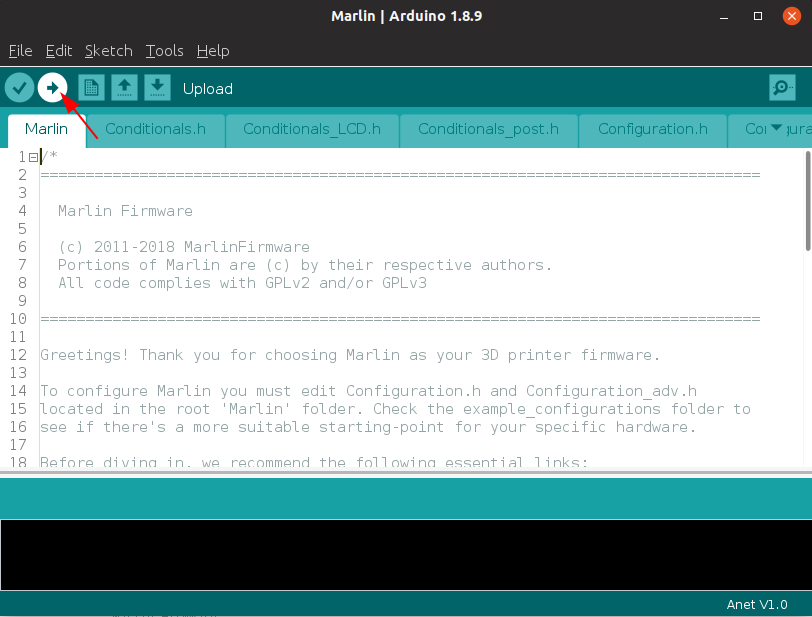Switch to the Conditionals.h tab
This screenshot has width=812, height=617.
click(155, 130)
